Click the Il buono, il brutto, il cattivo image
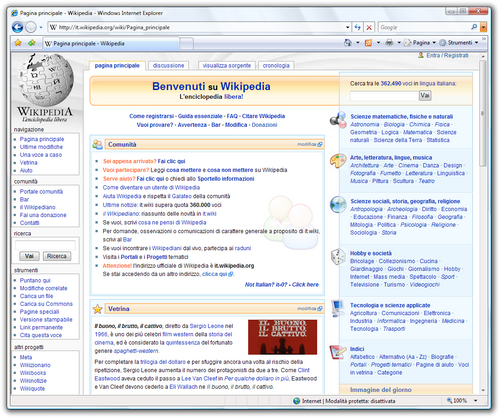The image size is (500, 418). [283, 337]
